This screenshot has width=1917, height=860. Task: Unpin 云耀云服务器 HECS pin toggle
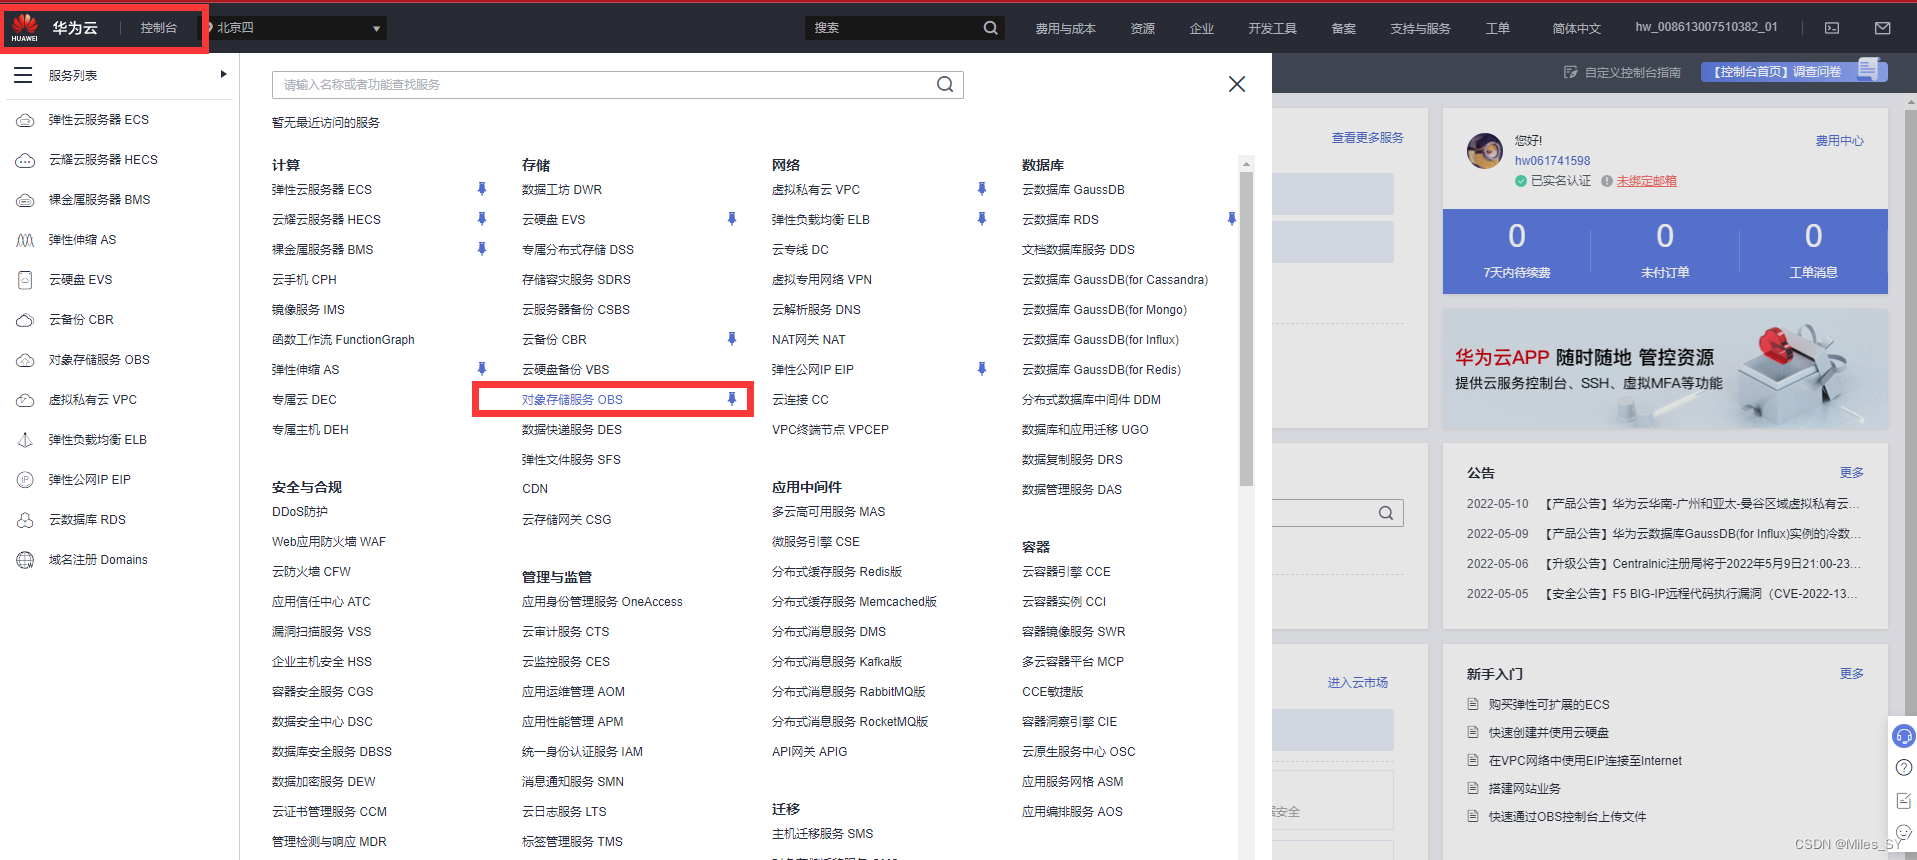(482, 218)
